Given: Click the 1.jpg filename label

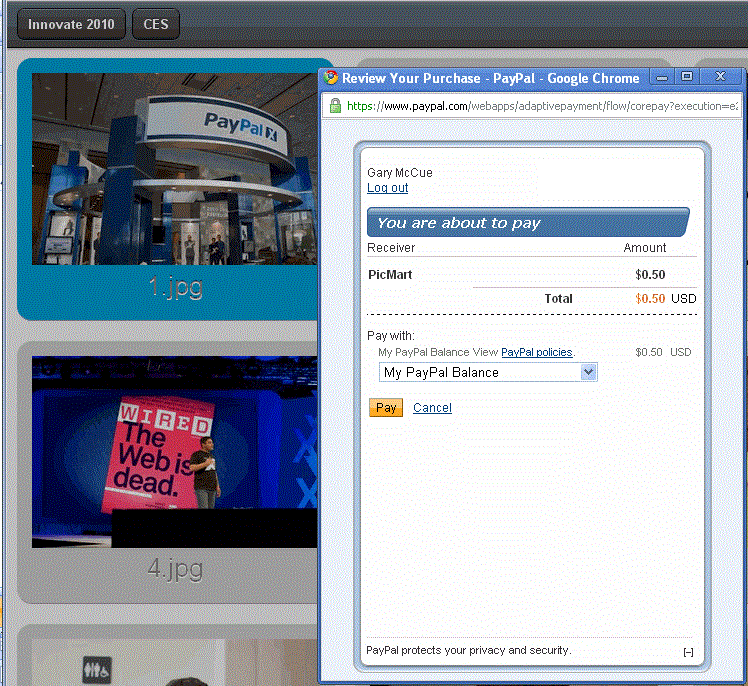Looking at the screenshot, I should coord(175,288).
